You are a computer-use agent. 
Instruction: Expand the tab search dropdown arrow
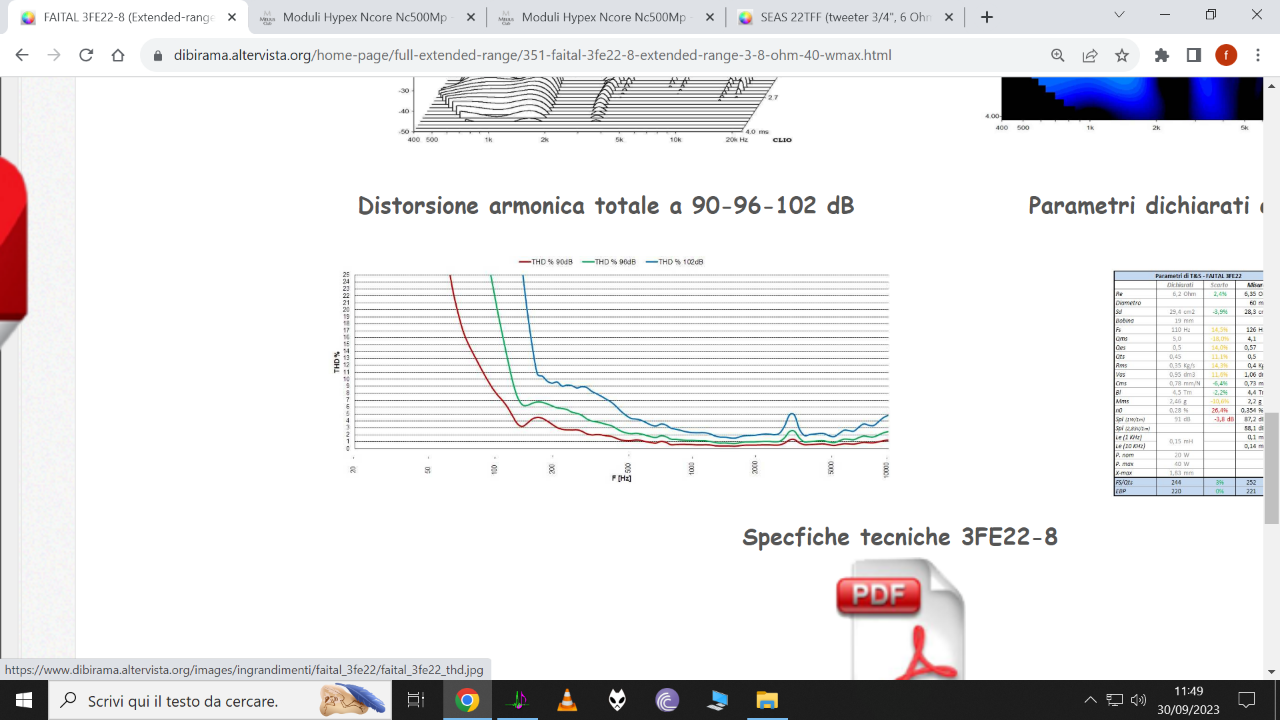point(1119,15)
